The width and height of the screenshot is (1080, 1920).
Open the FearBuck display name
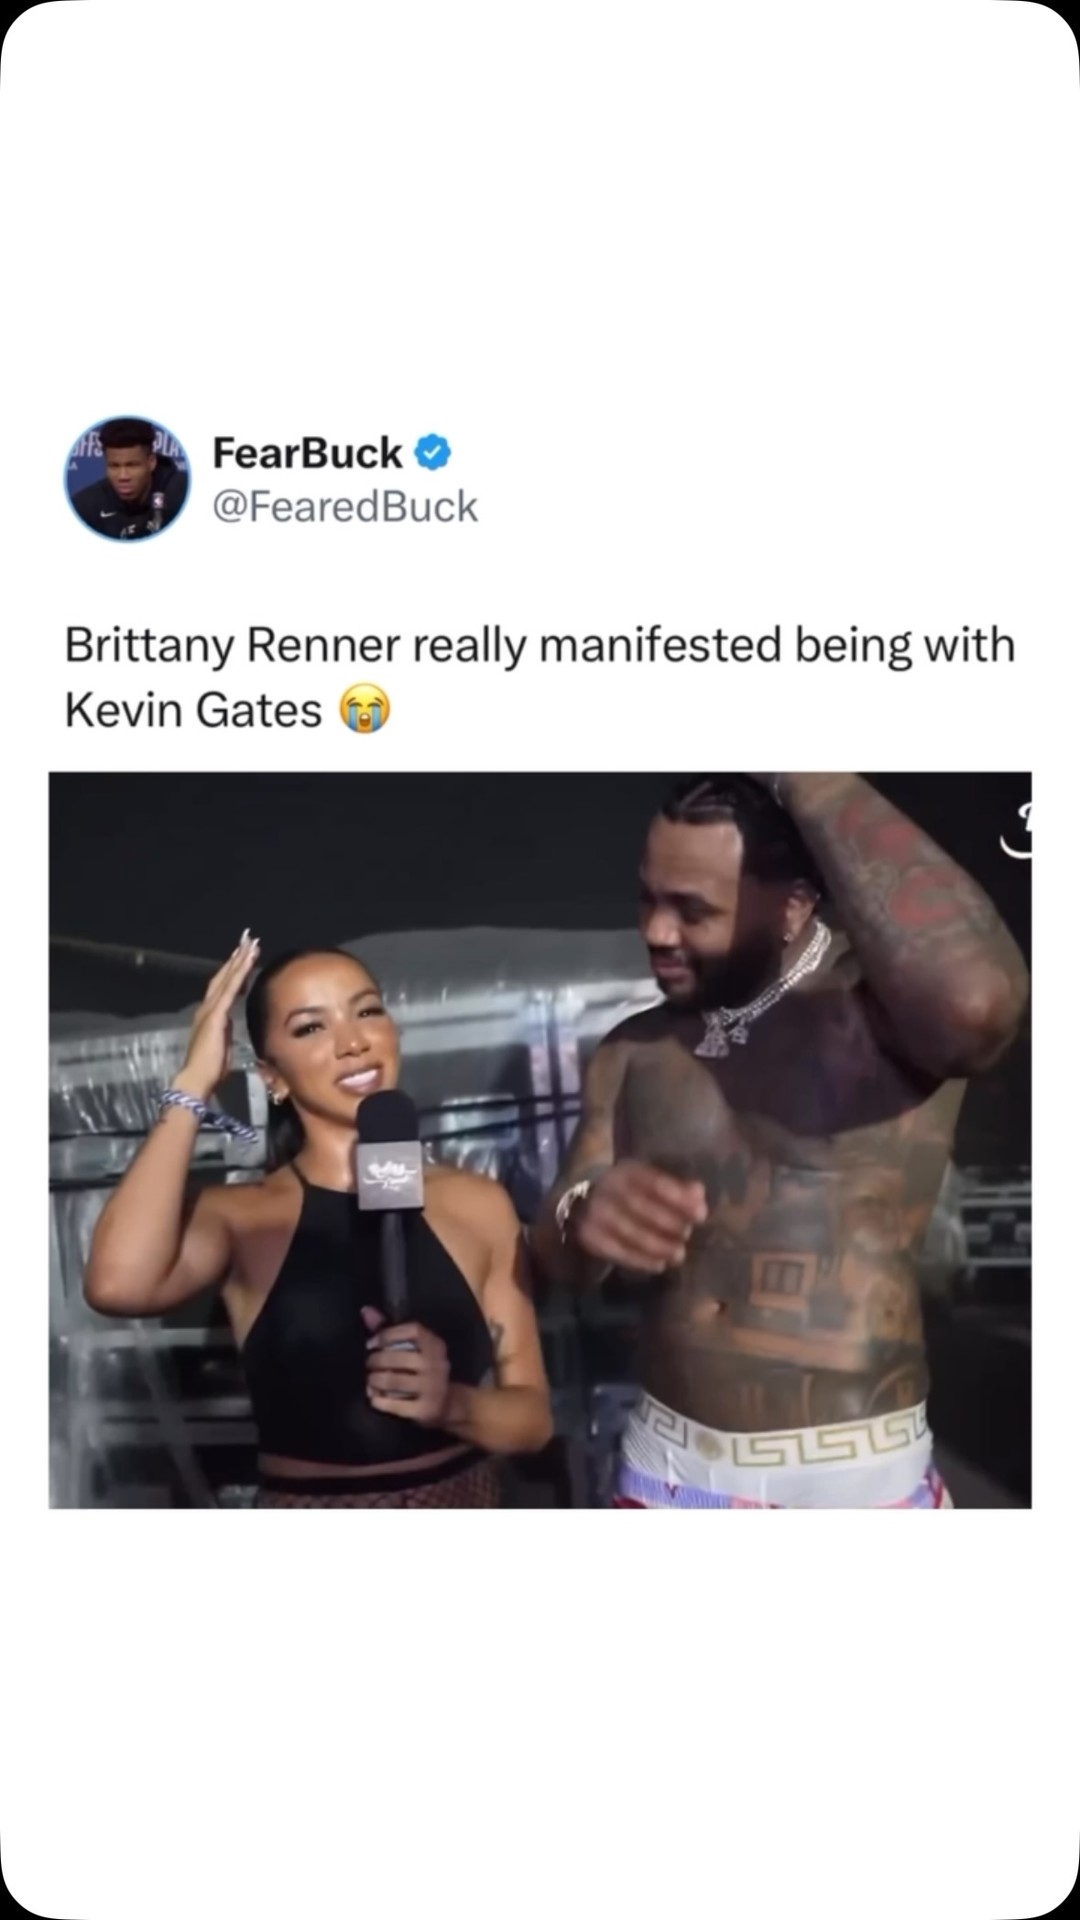click(307, 453)
